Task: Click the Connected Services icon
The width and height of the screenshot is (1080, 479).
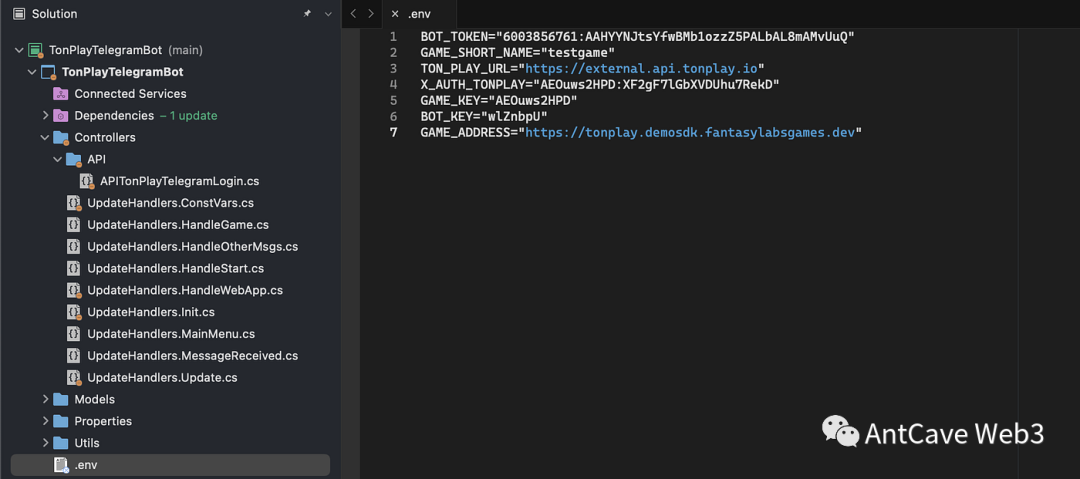Action: pos(61,94)
